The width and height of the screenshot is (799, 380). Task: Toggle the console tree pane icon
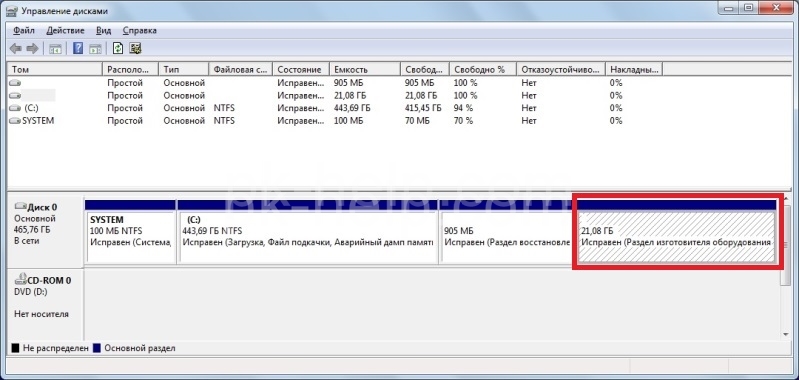click(55, 48)
